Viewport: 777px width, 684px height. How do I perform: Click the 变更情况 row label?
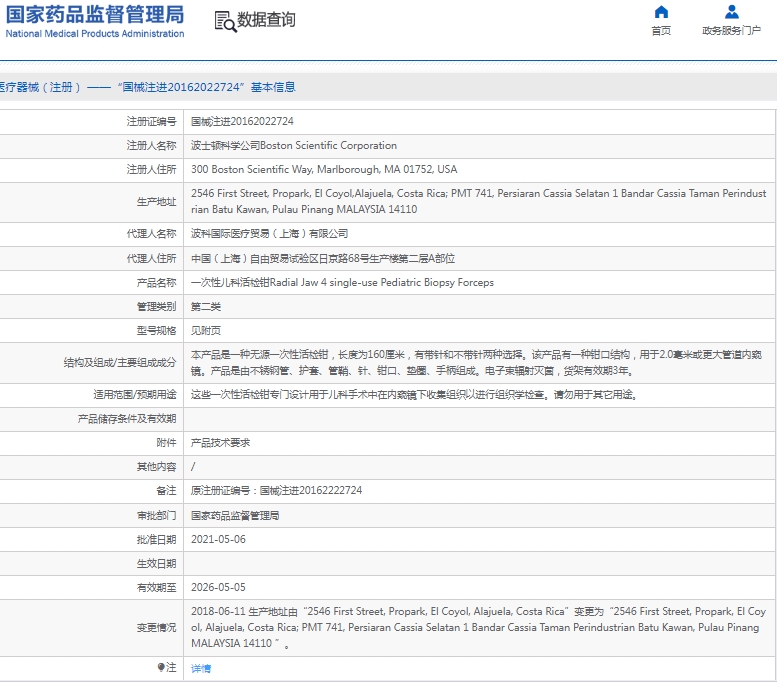click(156, 627)
